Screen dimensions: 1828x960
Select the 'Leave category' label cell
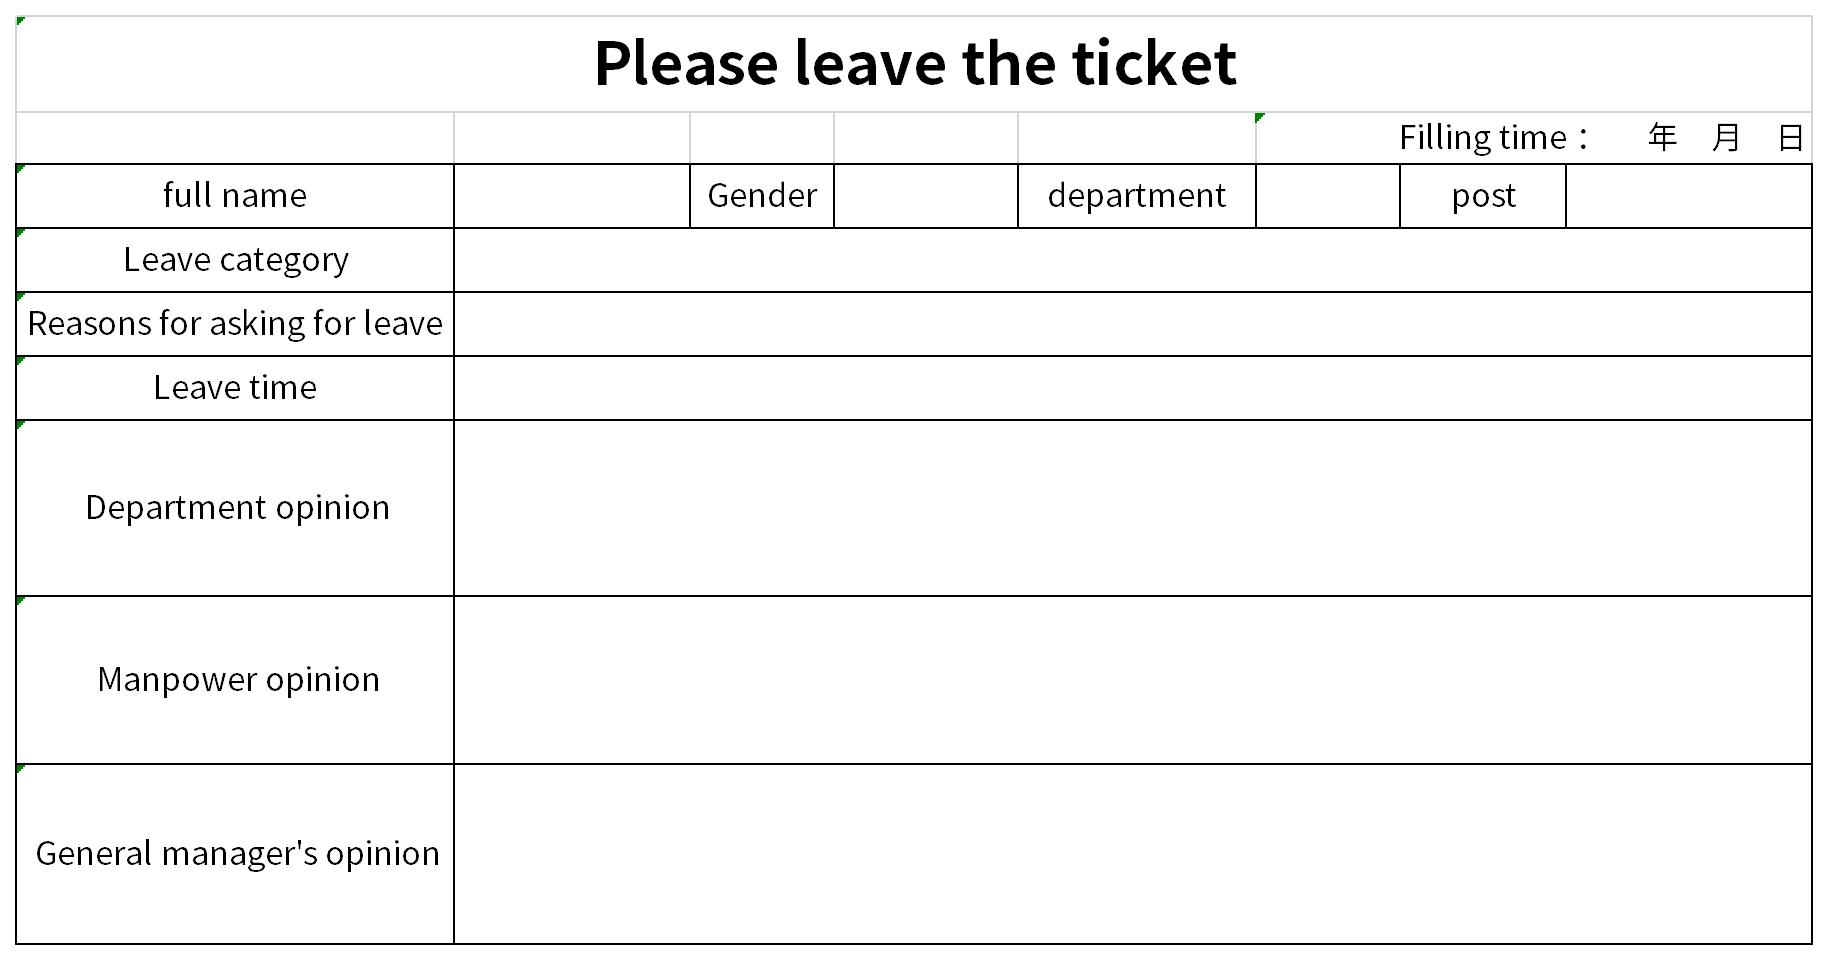235,260
